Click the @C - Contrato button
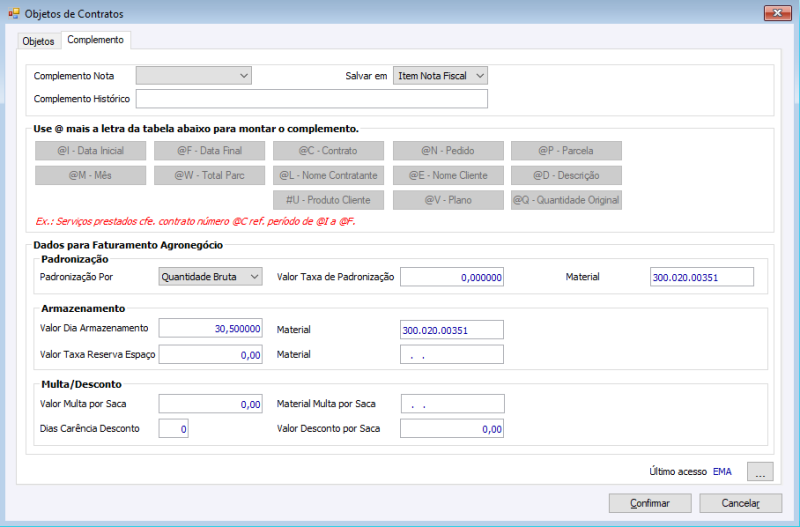Image resolution: width=800 pixels, height=527 pixels. click(328, 150)
